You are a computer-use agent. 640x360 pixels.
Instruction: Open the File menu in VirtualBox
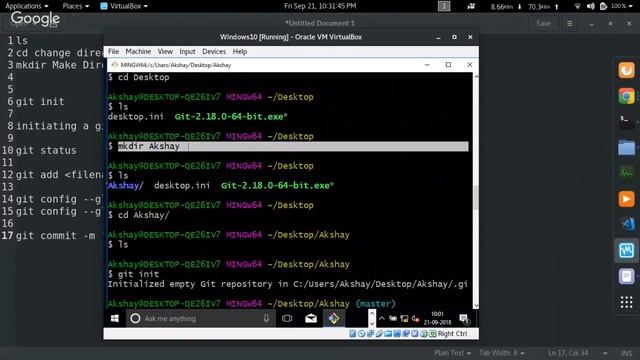[113, 51]
